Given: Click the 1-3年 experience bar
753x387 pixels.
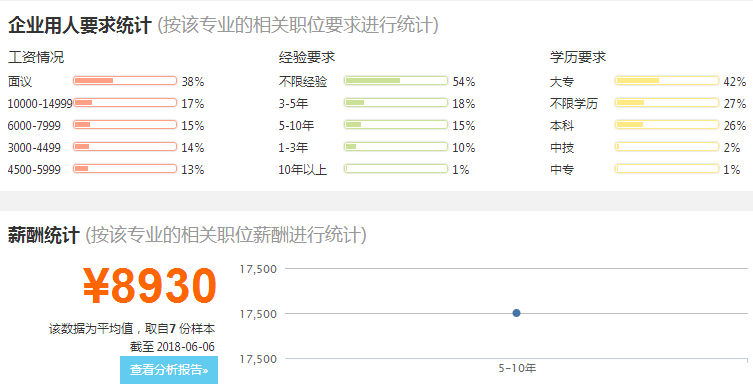Looking at the screenshot, I should pyautogui.click(x=396, y=146).
